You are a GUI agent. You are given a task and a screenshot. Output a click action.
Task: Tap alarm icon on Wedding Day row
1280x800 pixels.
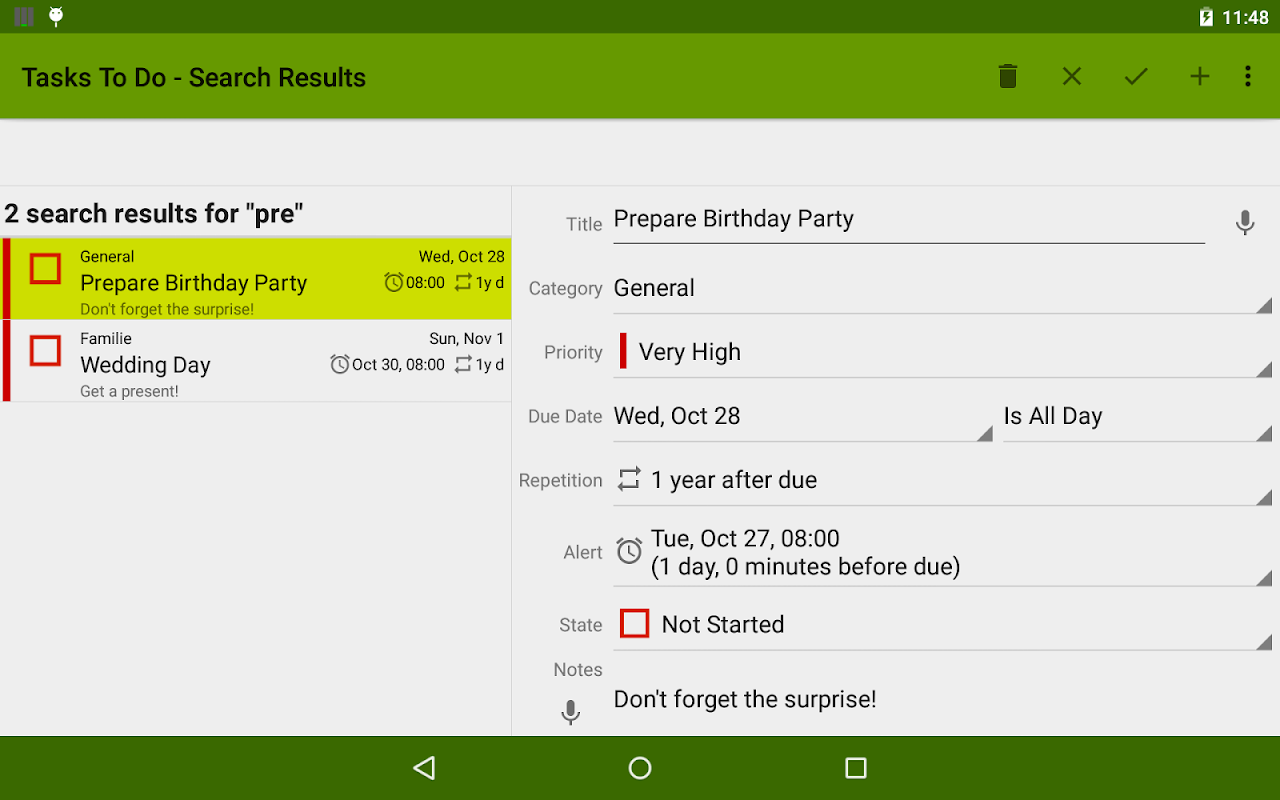340,365
